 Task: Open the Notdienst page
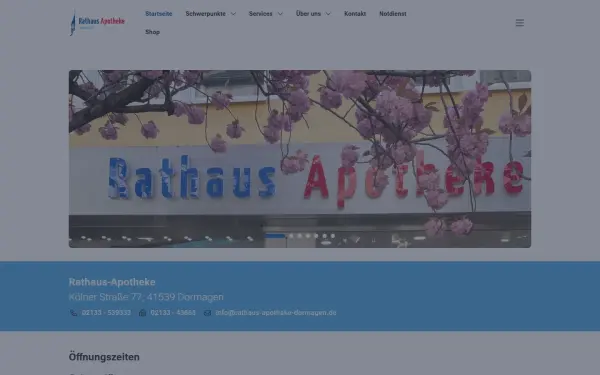[393, 14]
